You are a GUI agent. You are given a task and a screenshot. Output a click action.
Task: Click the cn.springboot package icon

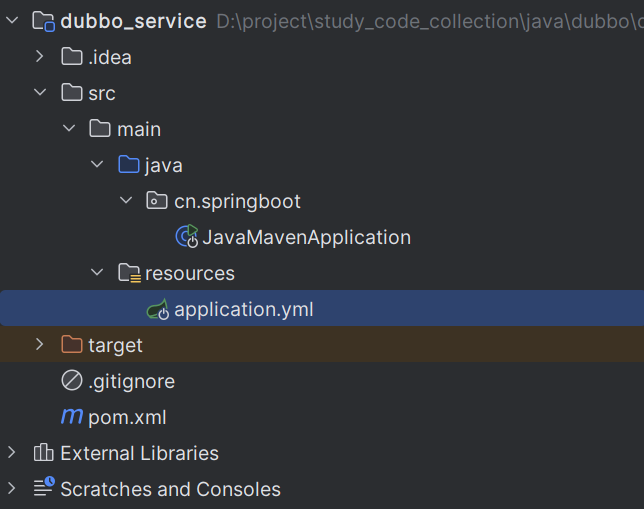pos(158,201)
